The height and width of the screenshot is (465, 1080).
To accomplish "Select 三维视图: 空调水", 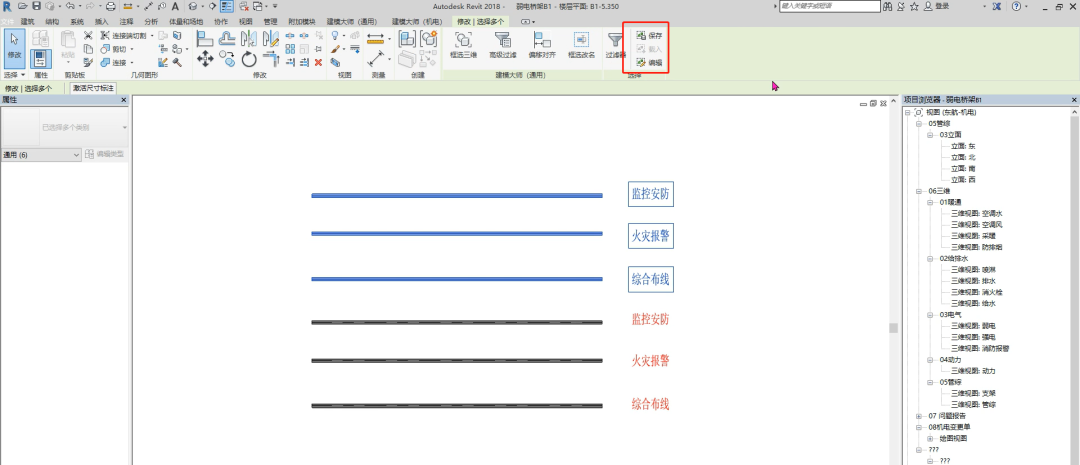I will click(x=977, y=214).
